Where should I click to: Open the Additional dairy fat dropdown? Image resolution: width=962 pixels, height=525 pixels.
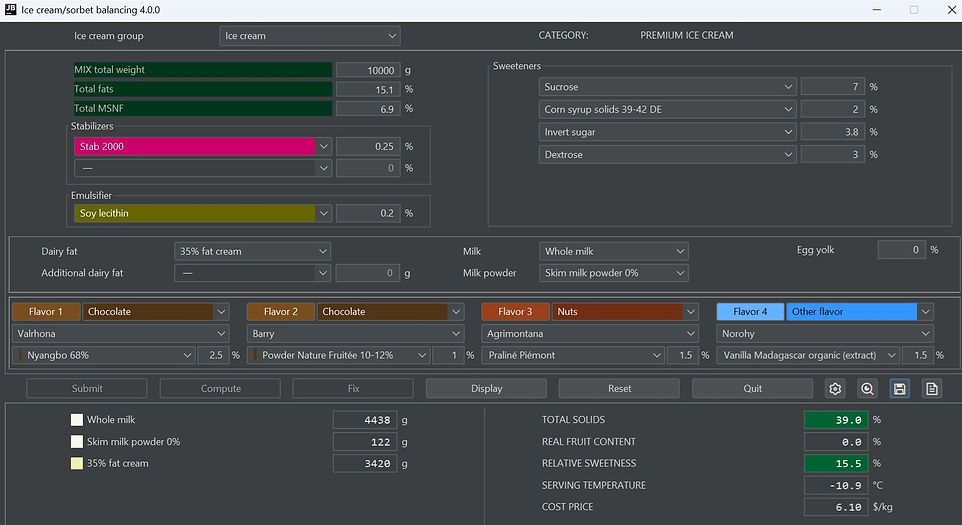click(253, 273)
